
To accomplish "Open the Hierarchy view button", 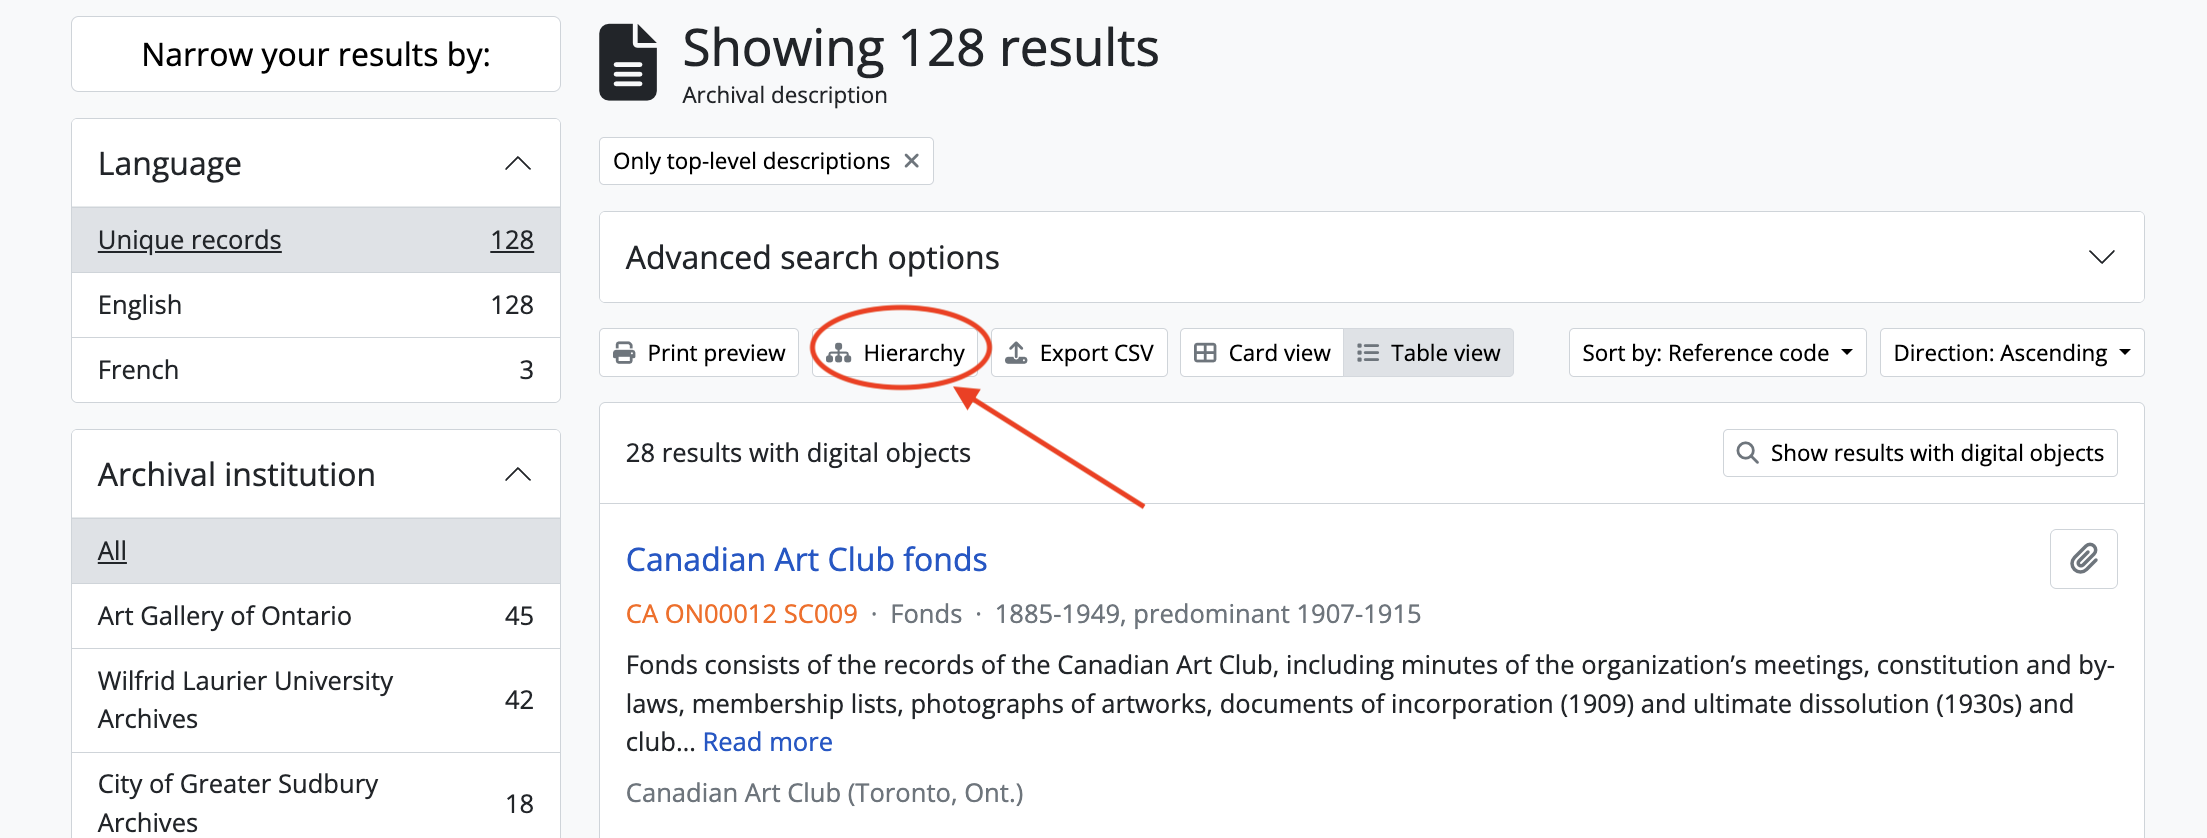I will click(x=896, y=353).
